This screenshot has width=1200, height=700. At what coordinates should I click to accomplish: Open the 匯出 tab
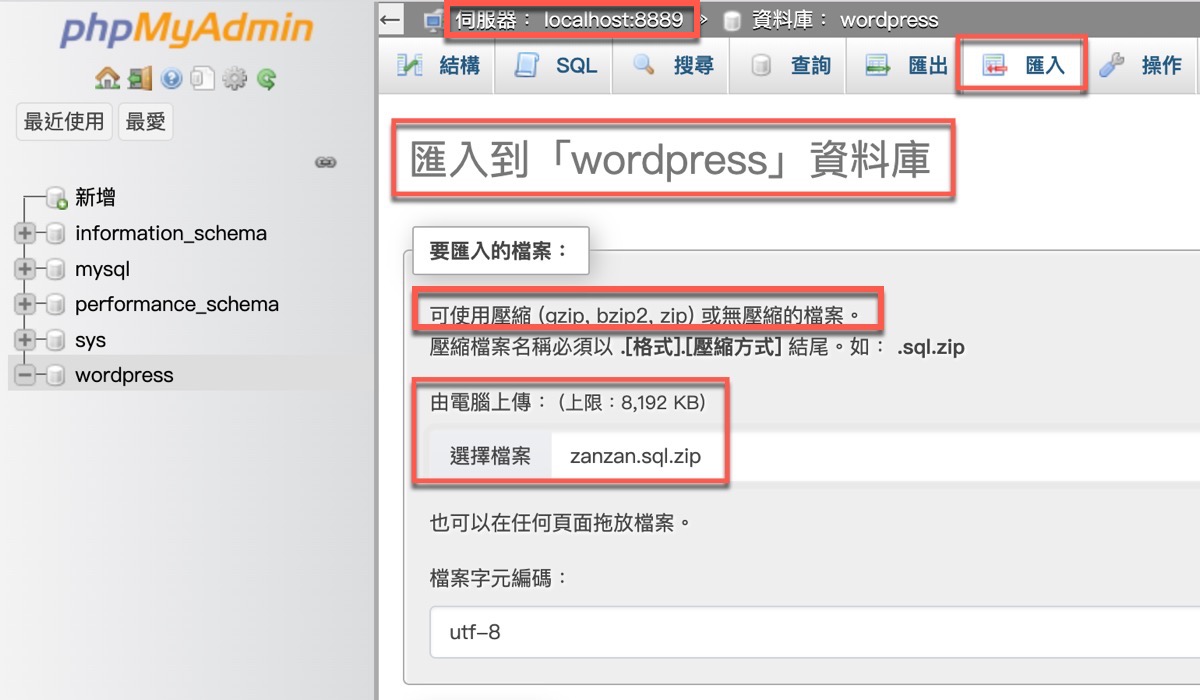(x=906, y=66)
